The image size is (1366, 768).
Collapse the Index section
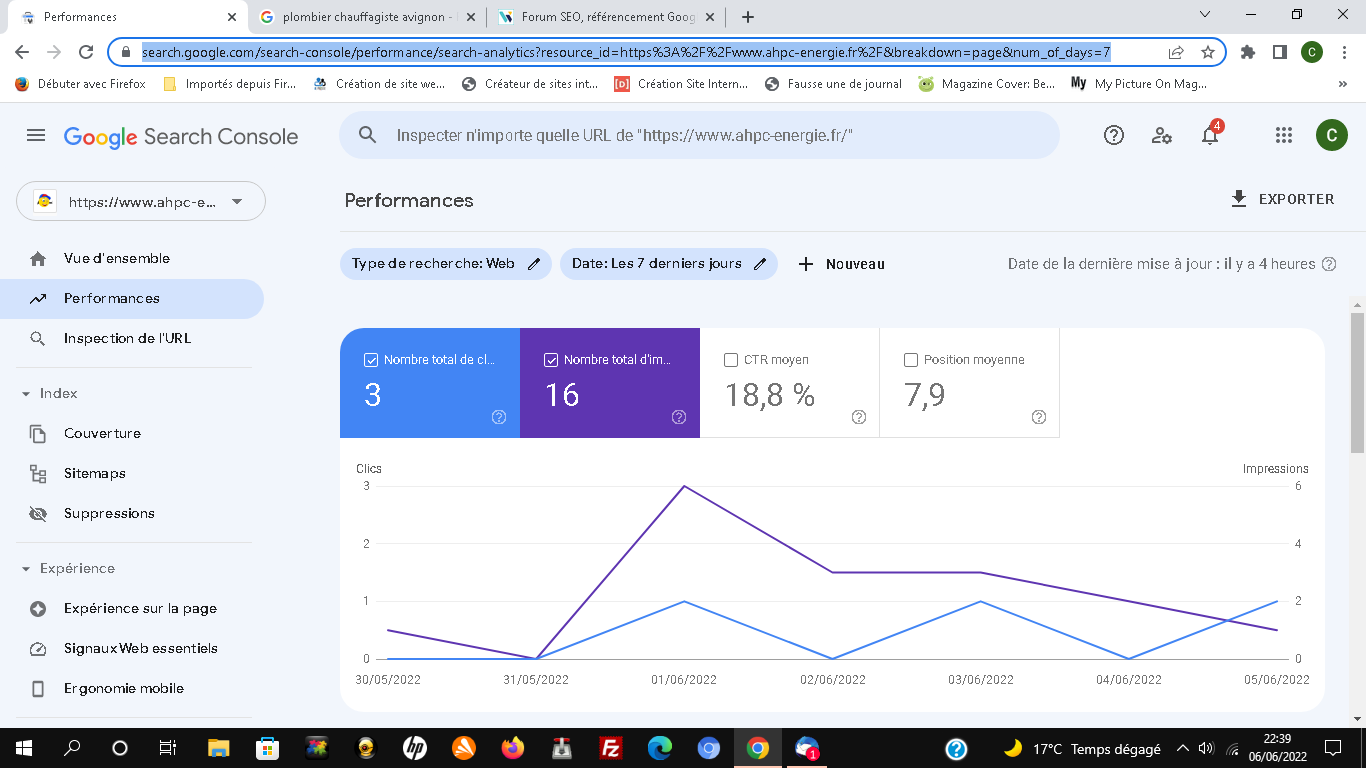26,394
